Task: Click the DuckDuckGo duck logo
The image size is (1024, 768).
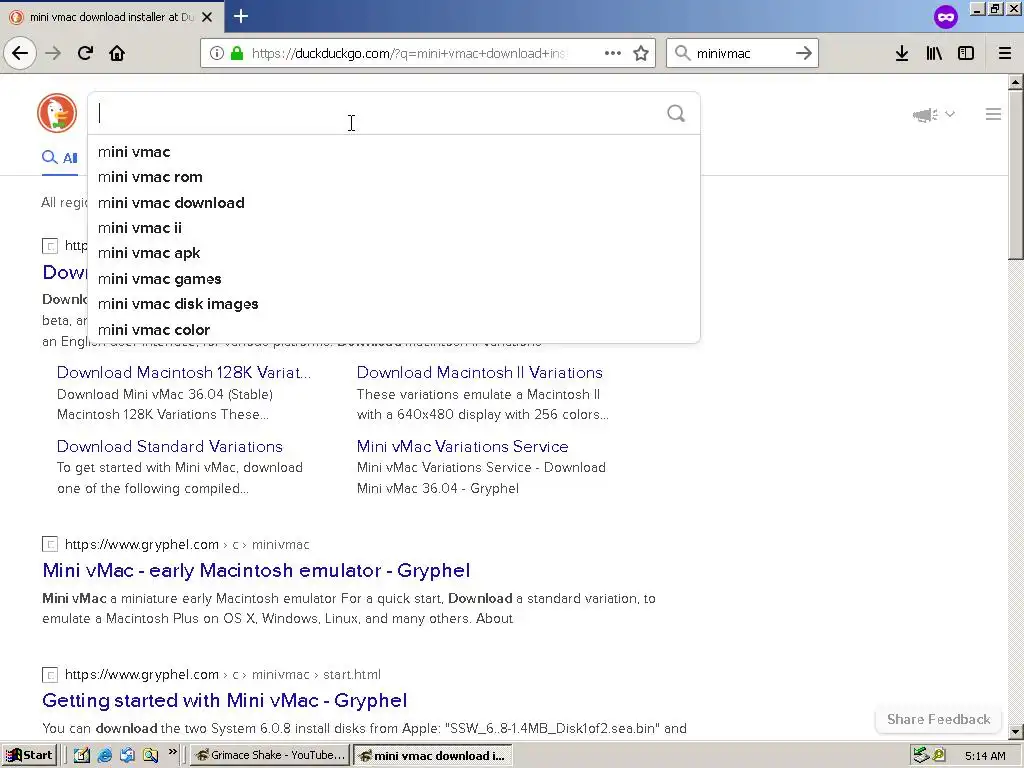Action: [x=57, y=113]
